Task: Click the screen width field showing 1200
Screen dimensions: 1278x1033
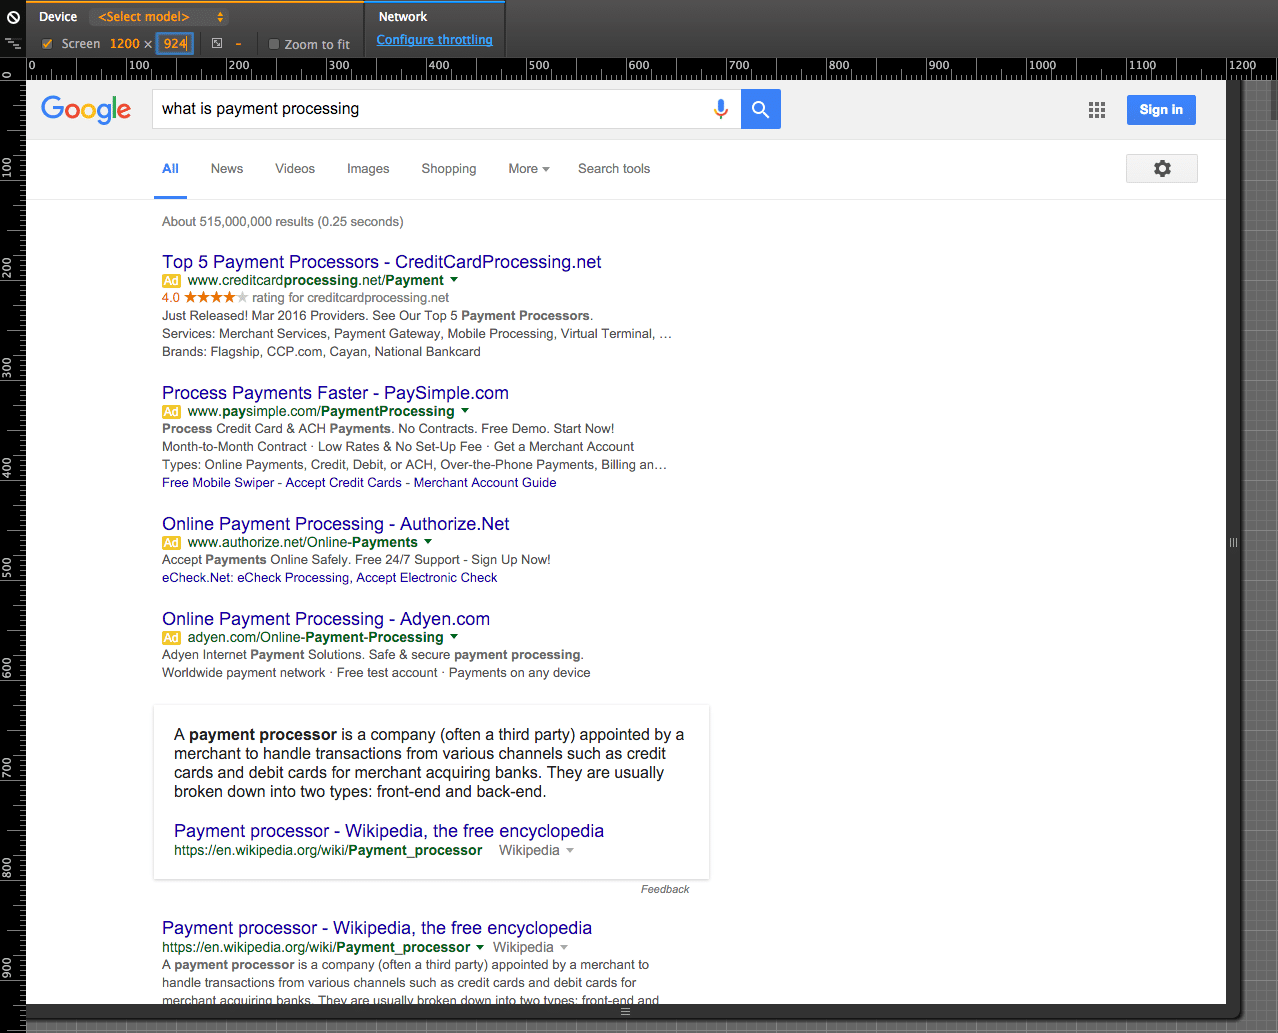Action: pos(124,44)
